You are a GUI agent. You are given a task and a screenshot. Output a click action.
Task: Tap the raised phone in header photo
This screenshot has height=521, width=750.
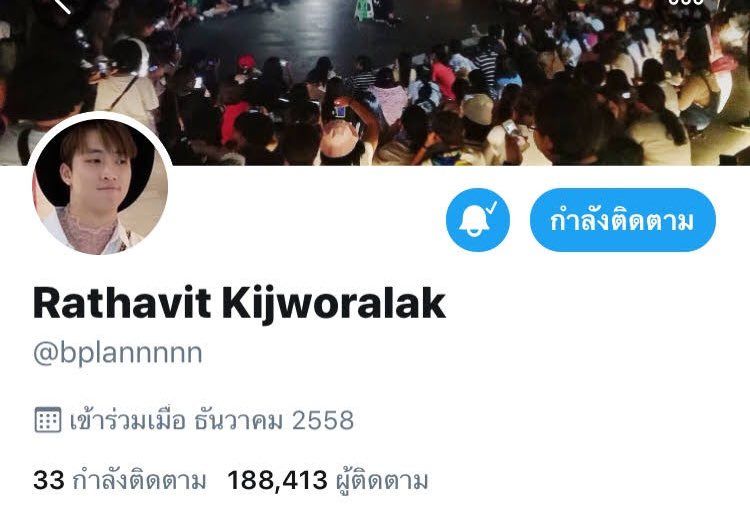(x=340, y=111)
